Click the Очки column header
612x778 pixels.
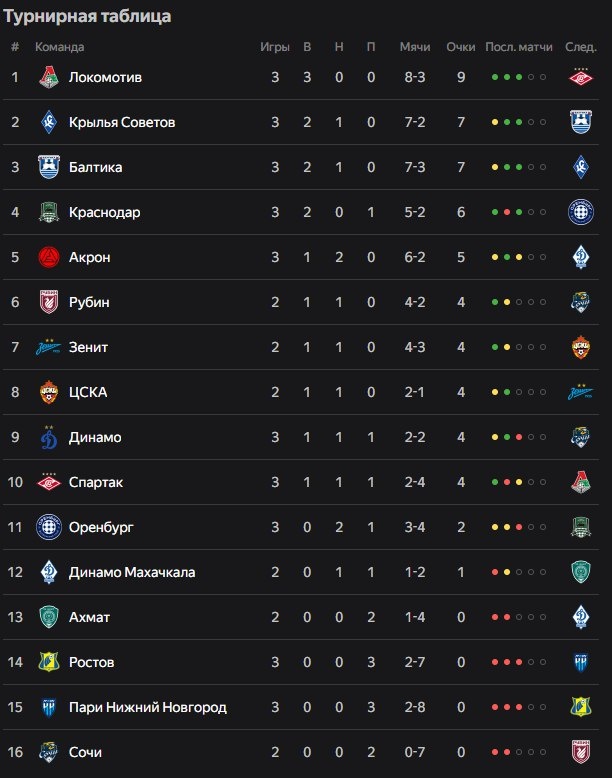click(x=461, y=47)
